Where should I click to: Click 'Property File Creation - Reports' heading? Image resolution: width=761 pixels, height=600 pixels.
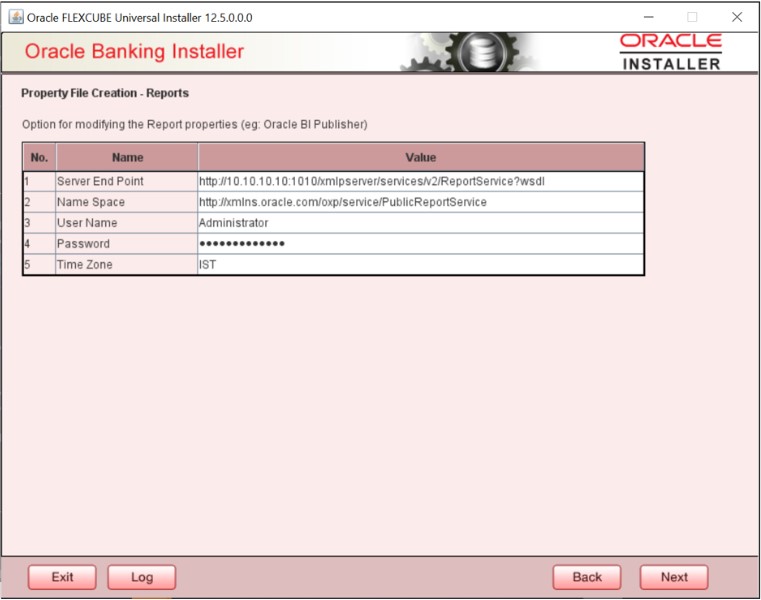[105, 93]
